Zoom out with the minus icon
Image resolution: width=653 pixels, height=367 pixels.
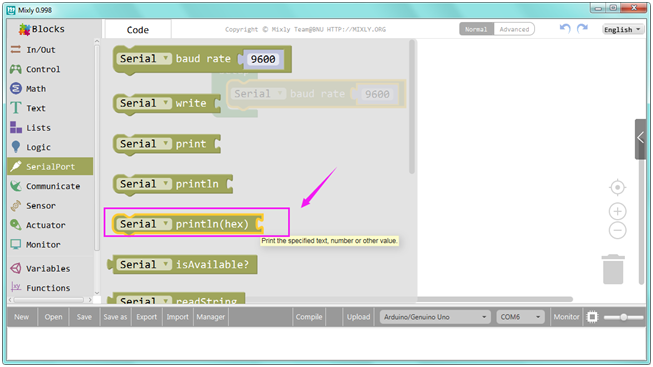point(617,230)
